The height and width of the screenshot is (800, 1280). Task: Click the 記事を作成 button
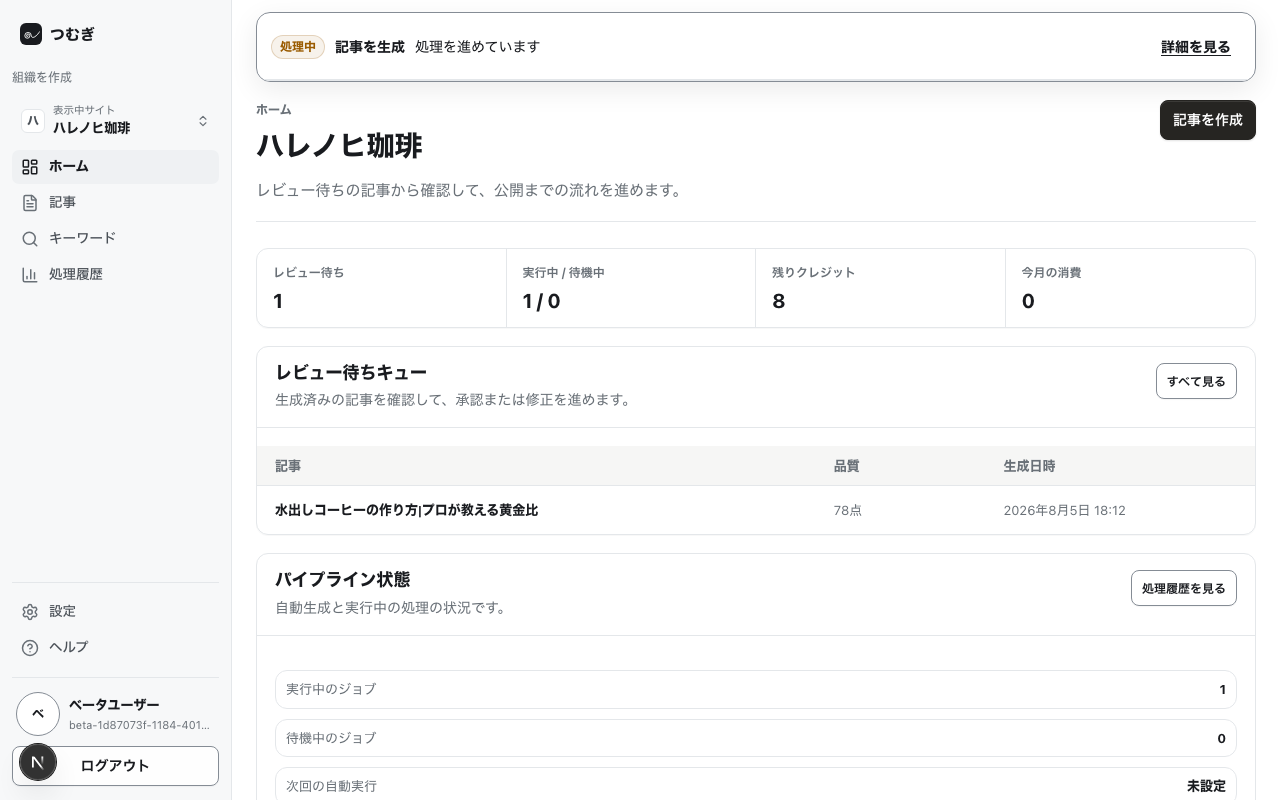pos(1208,120)
